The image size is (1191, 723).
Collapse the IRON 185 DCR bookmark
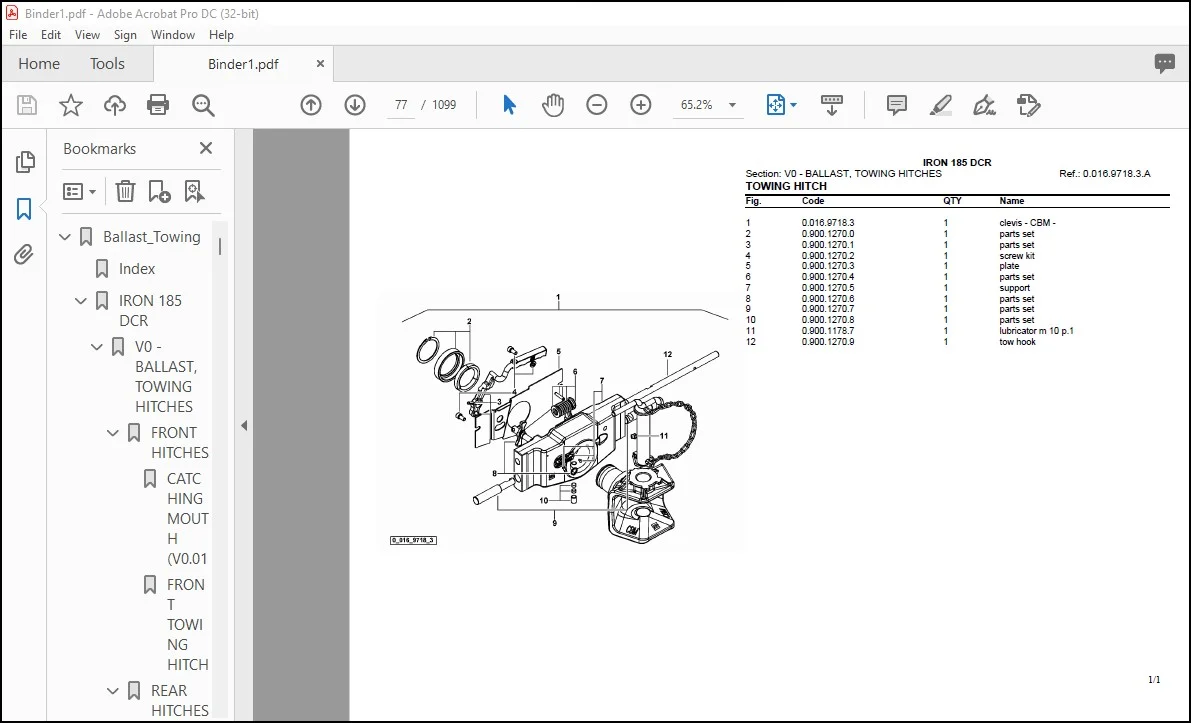pos(81,301)
